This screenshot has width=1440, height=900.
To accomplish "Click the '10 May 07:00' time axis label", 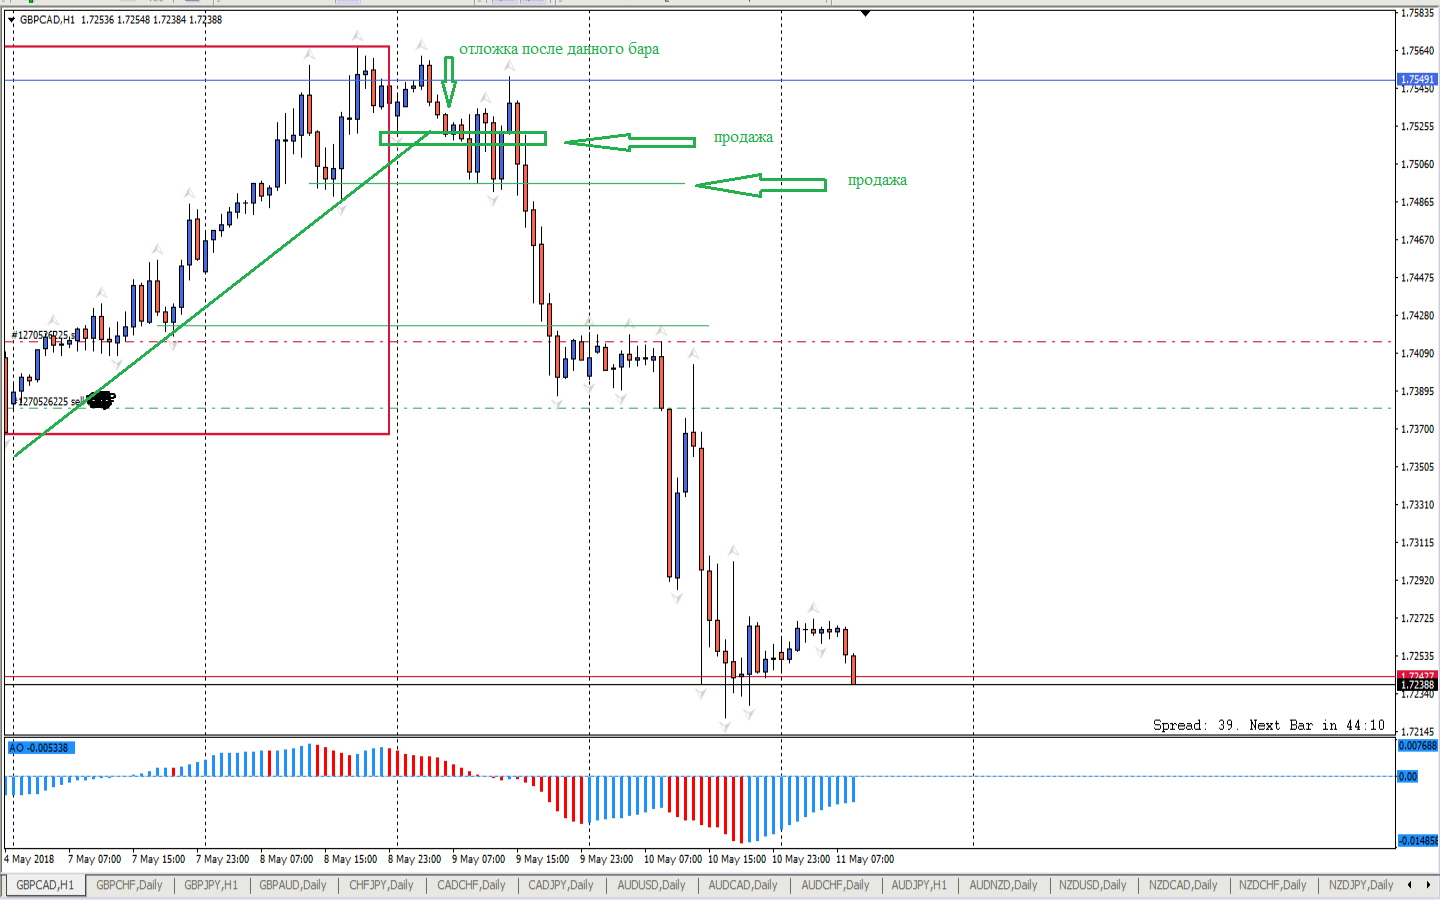I will pyautogui.click(x=673, y=859).
